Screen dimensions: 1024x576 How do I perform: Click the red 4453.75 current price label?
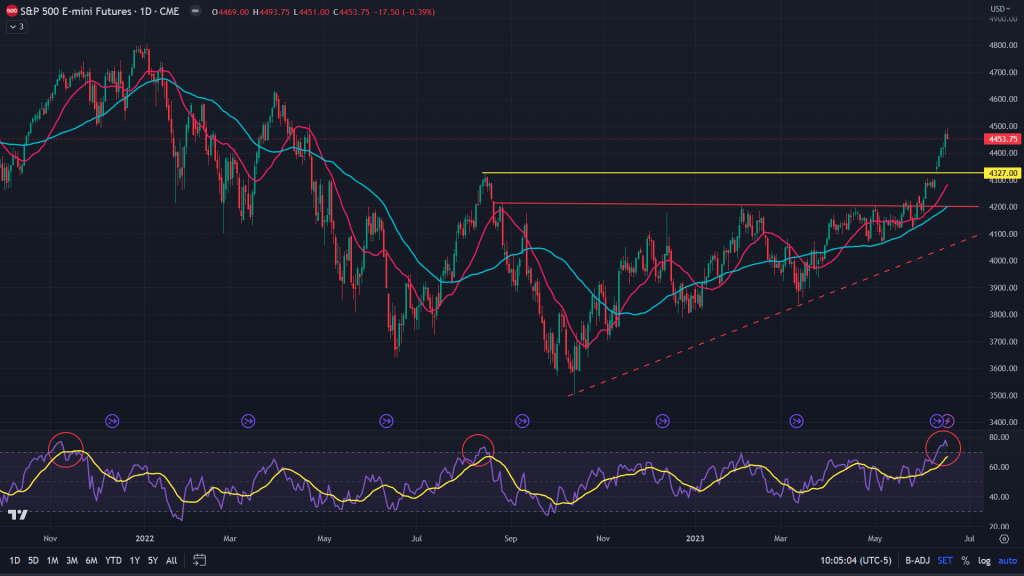coord(1001,139)
